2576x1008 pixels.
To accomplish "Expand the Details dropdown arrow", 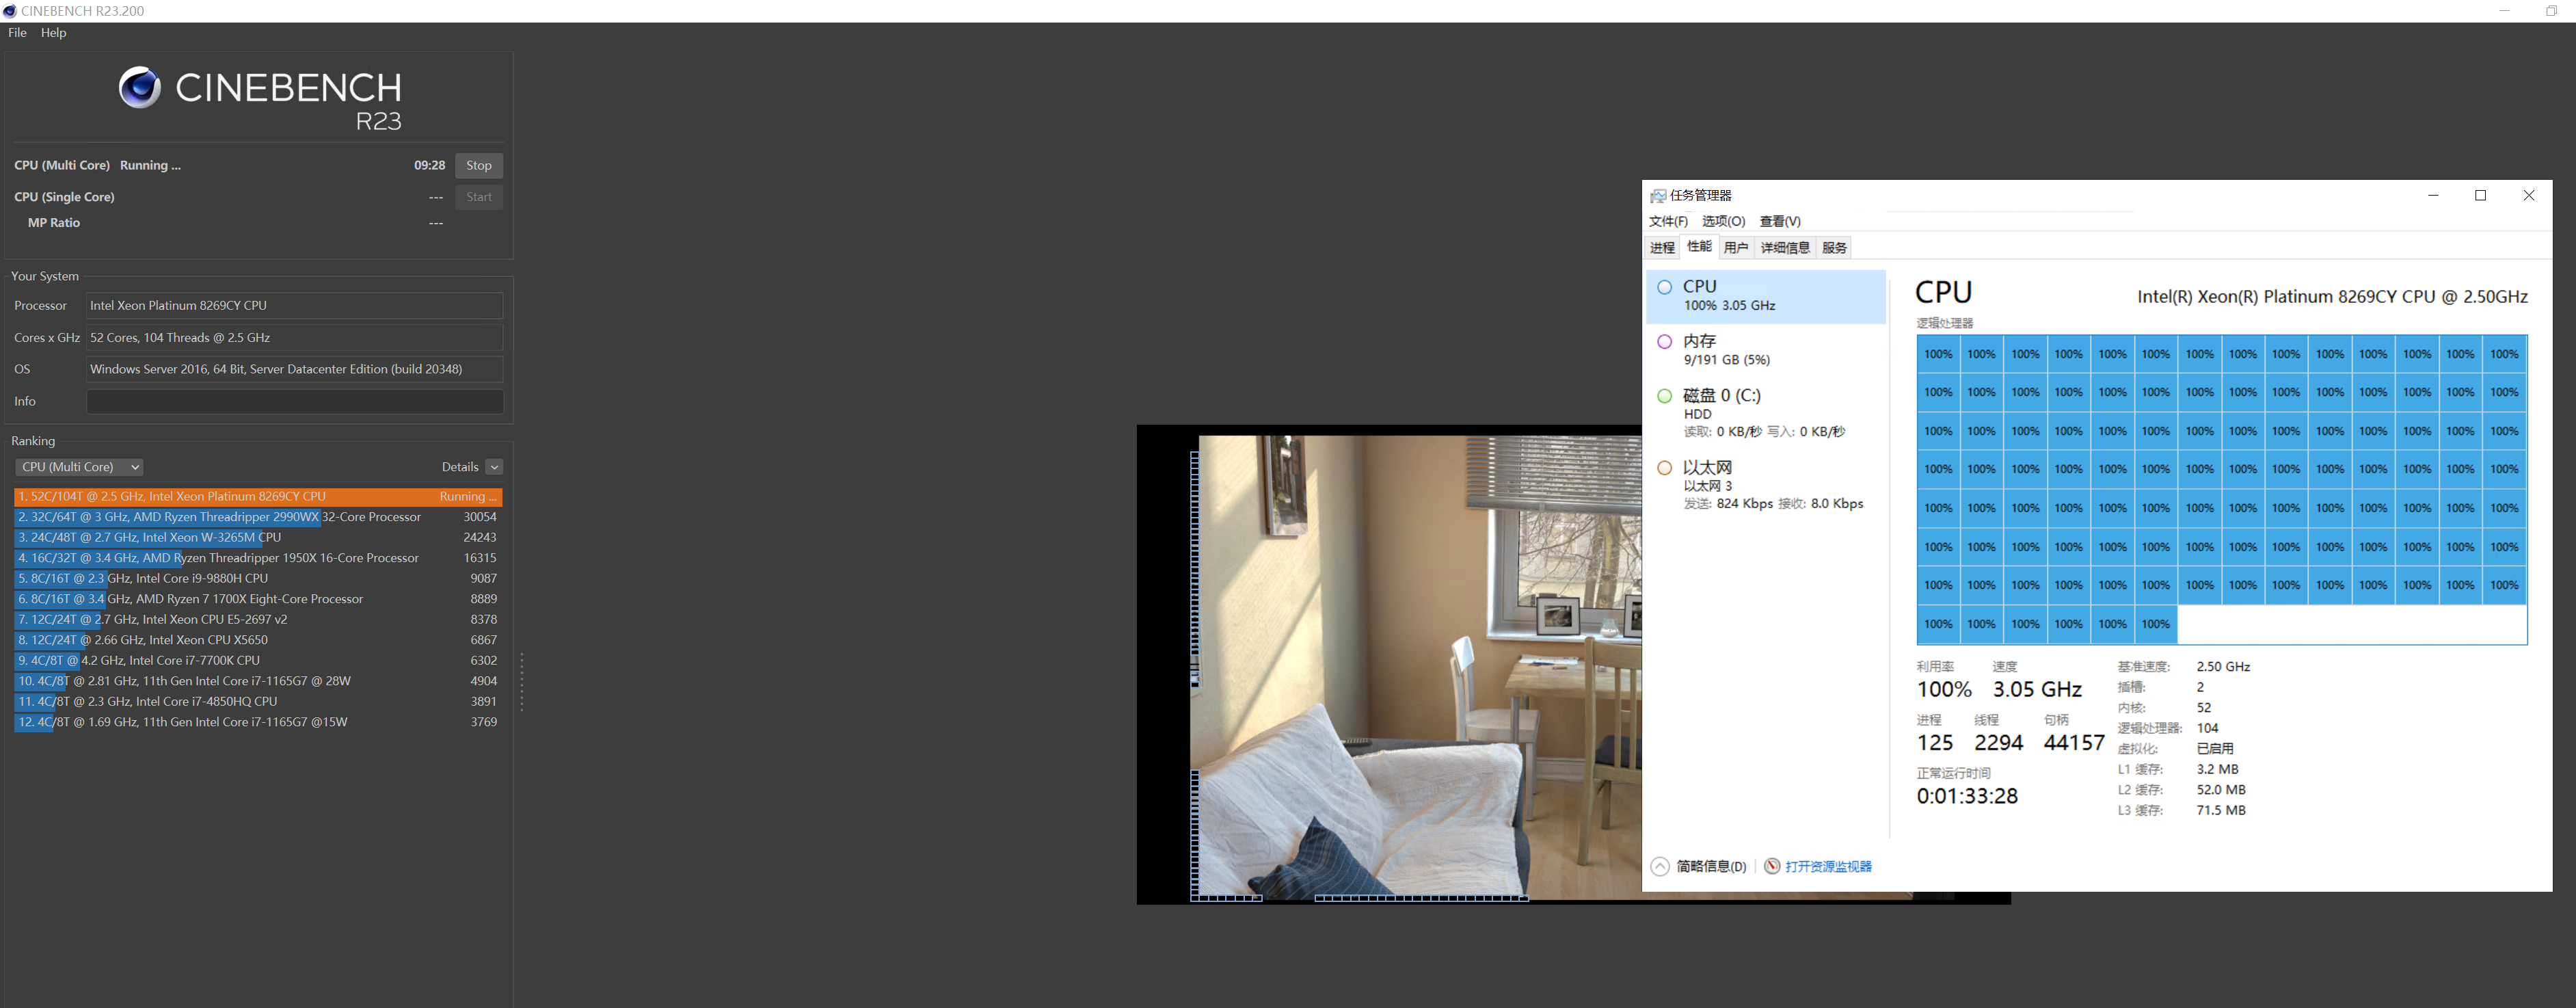I will (494, 467).
